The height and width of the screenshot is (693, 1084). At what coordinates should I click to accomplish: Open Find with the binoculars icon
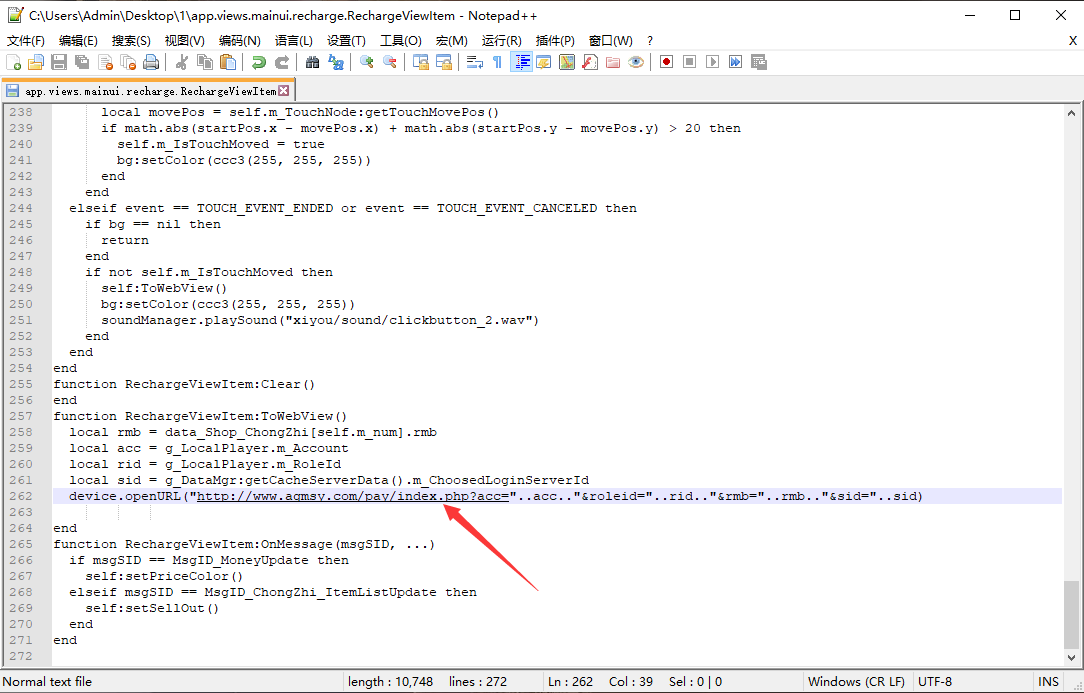[313, 62]
